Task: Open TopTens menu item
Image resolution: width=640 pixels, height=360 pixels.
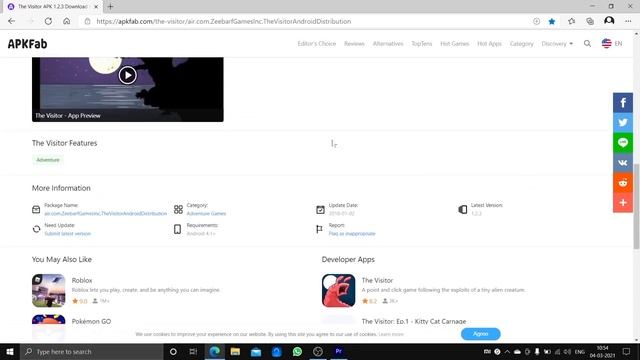Action: [422, 44]
